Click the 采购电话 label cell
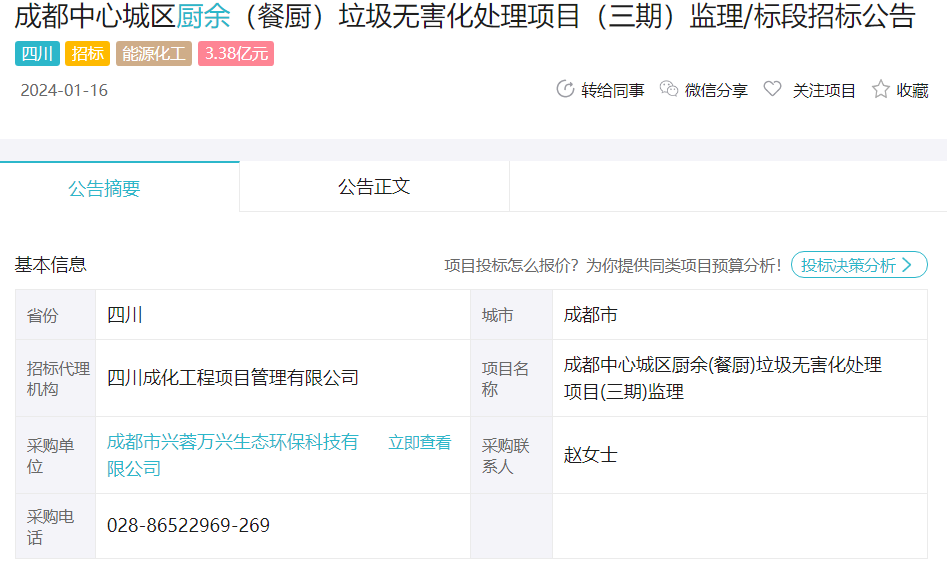The height and width of the screenshot is (564, 947). pos(56,527)
